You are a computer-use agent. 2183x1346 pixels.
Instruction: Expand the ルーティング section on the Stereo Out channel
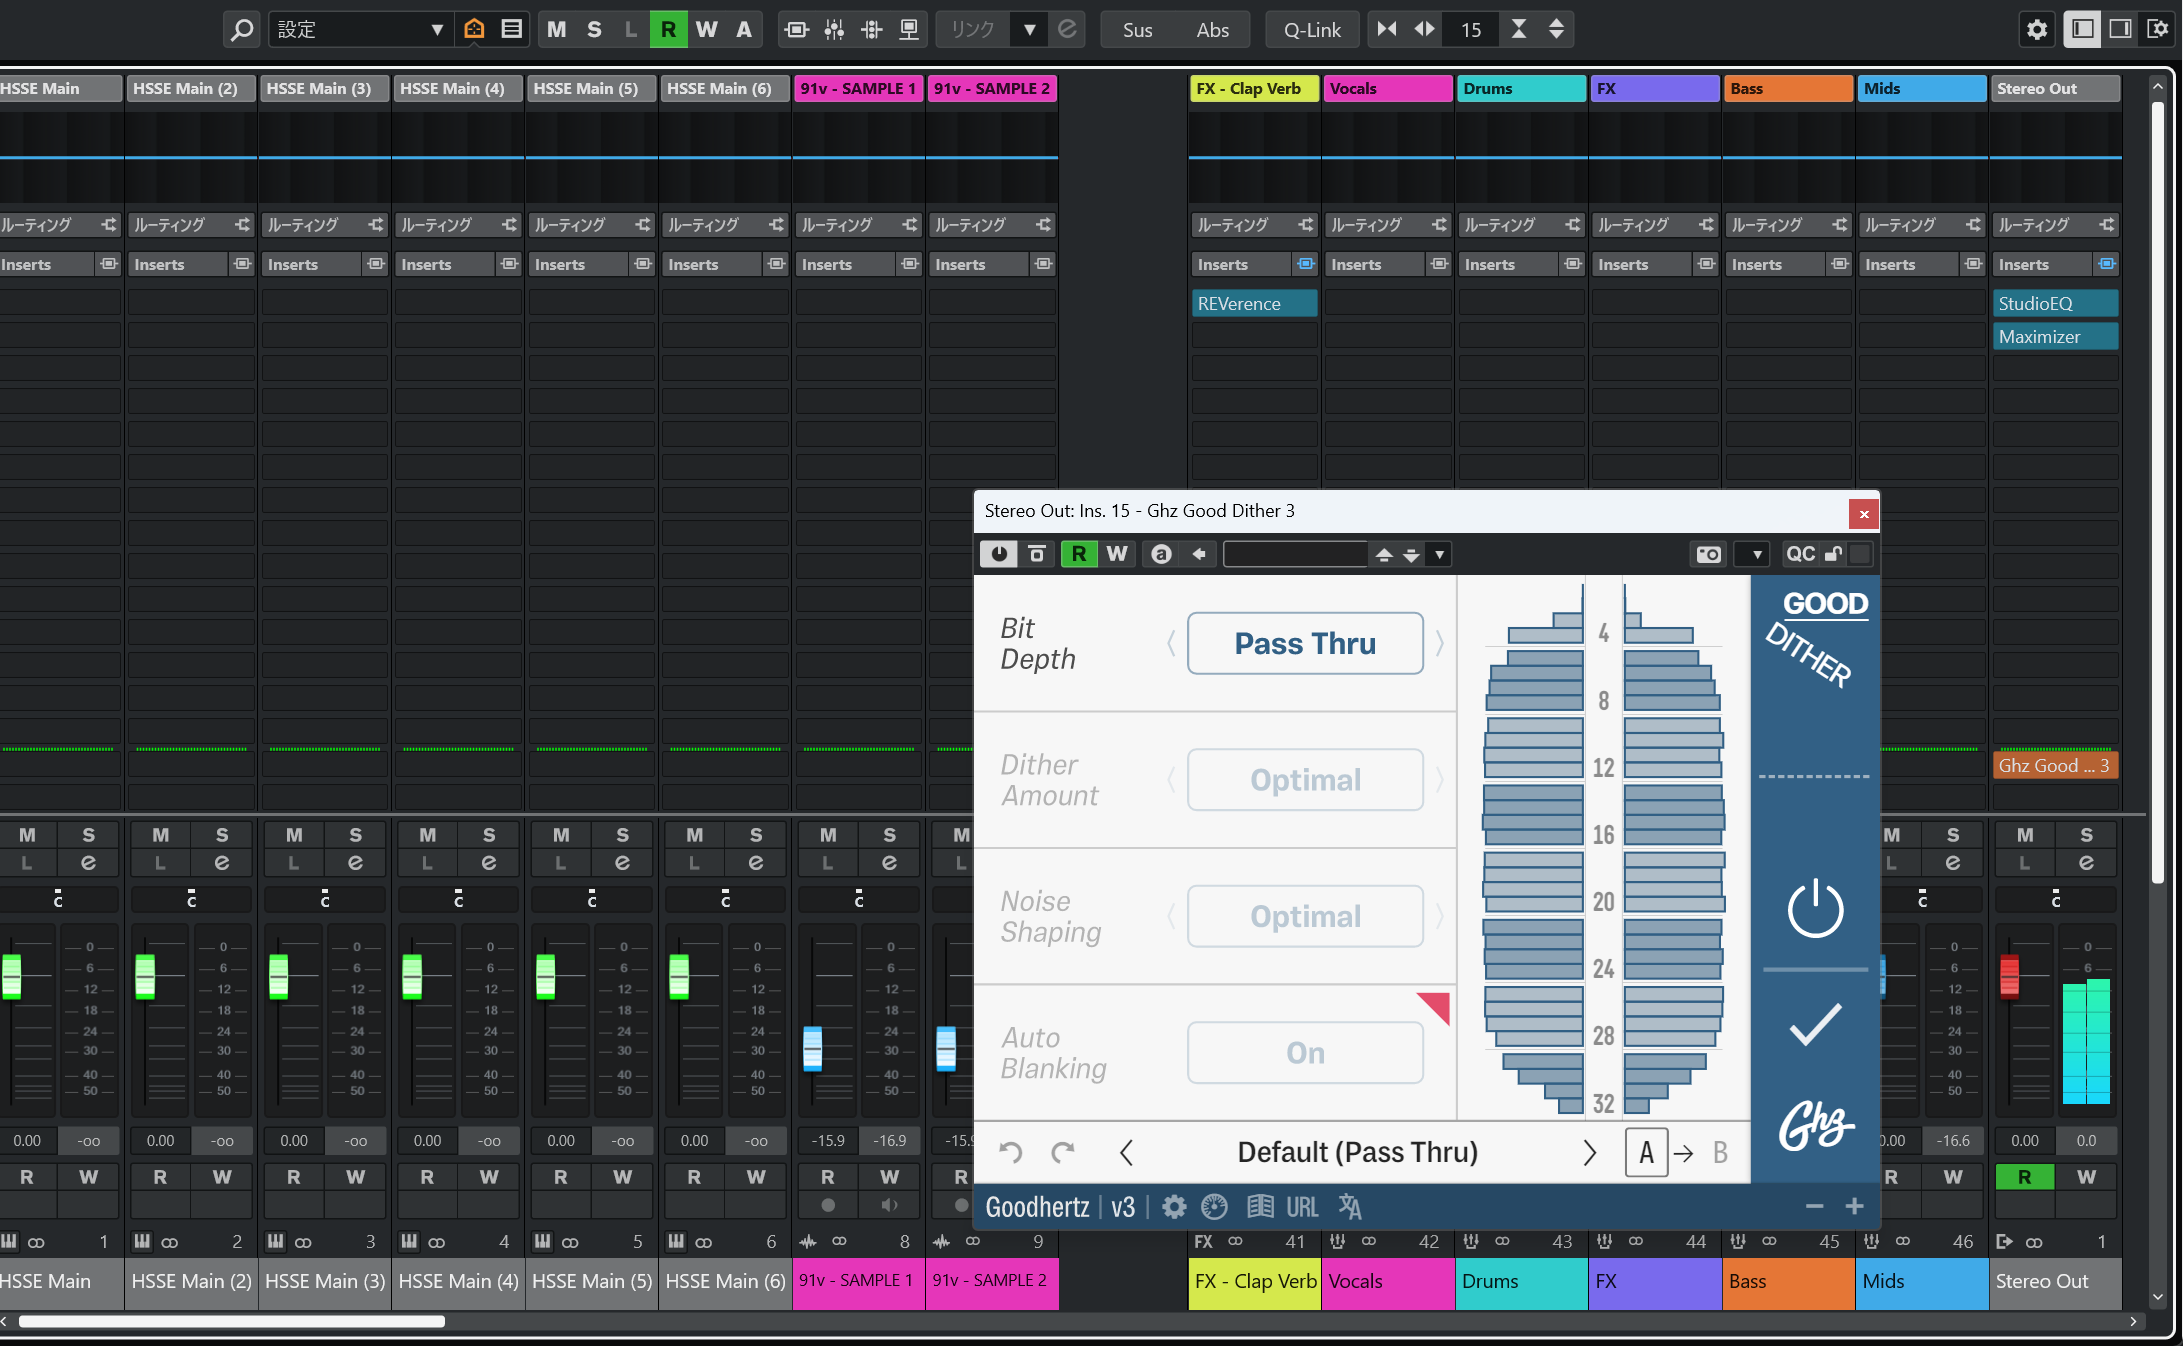[2056, 225]
